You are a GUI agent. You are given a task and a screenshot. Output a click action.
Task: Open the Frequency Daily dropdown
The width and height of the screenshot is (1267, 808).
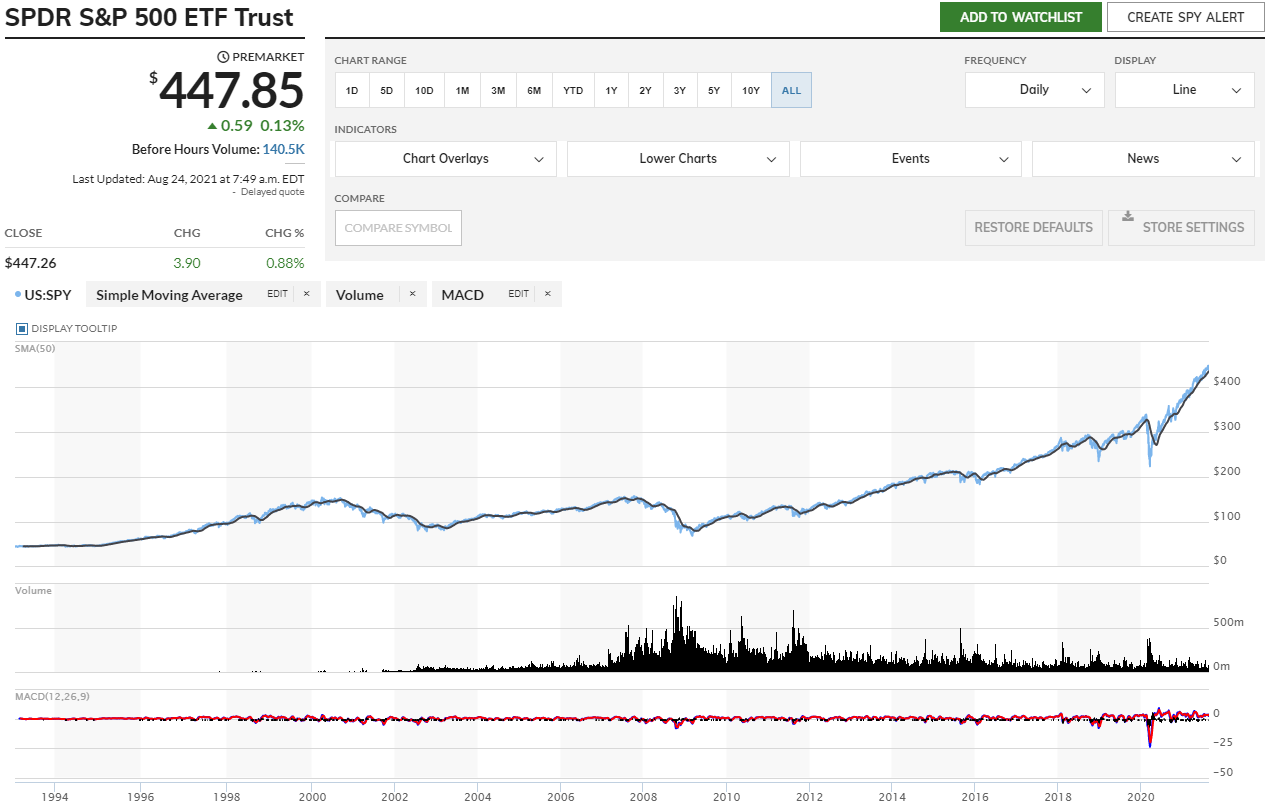pyautogui.click(x=1034, y=90)
